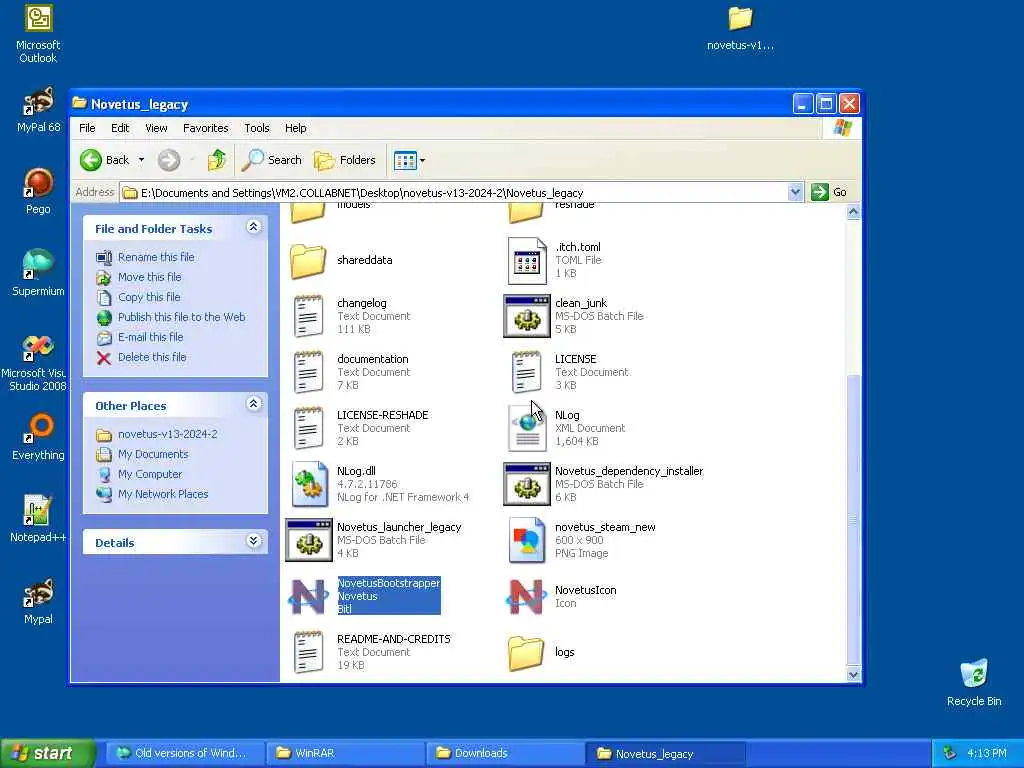Select the clean_junk batch file
Screen dimensions: 1024x768
click(x=573, y=316)
